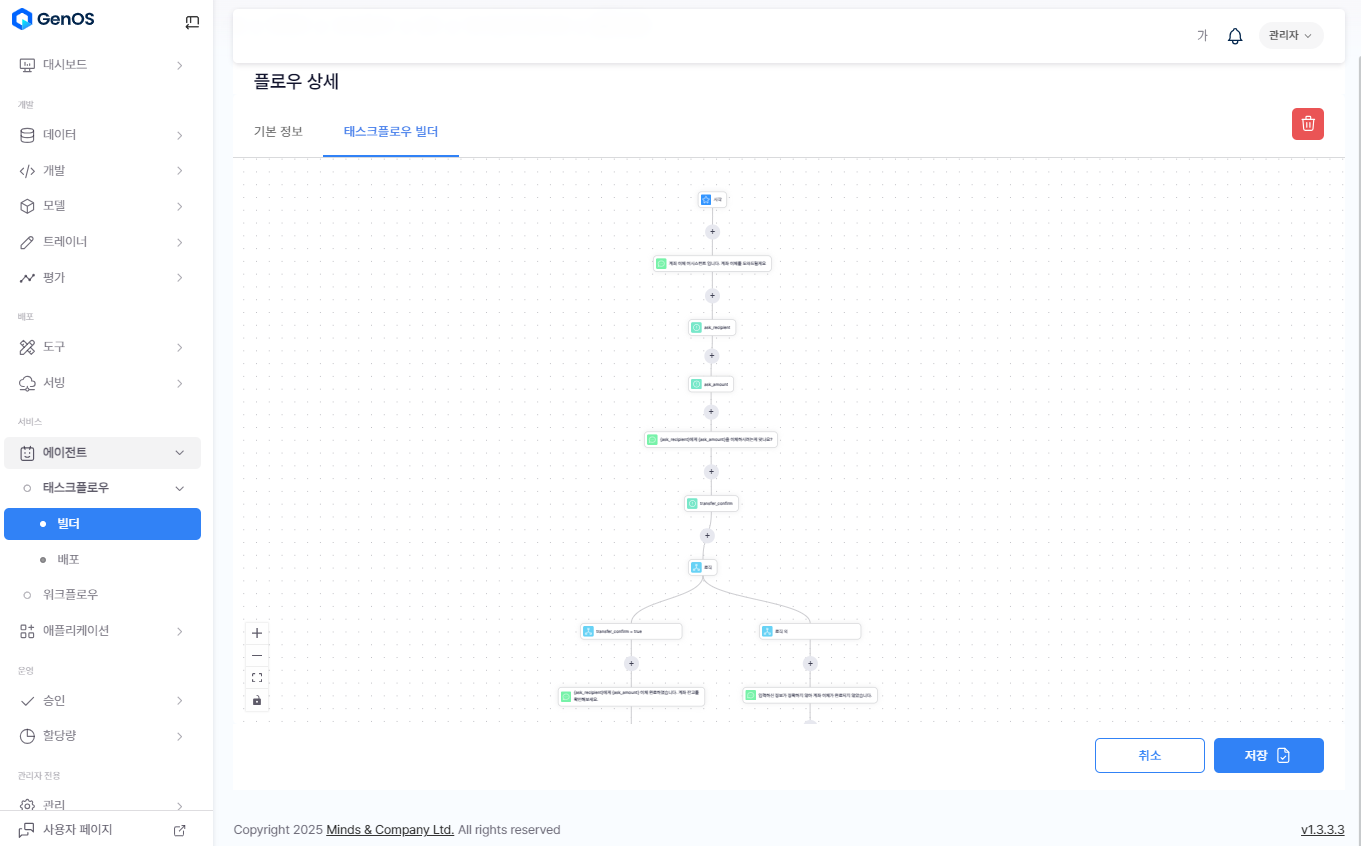Zoom out on the flow canvas

pos(257,655)
